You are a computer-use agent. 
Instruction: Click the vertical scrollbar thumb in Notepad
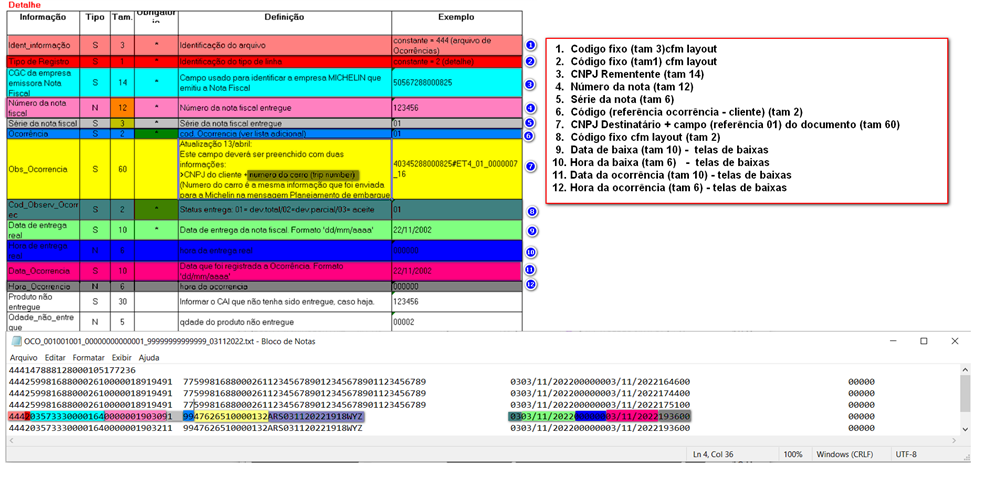pos(965,393)
